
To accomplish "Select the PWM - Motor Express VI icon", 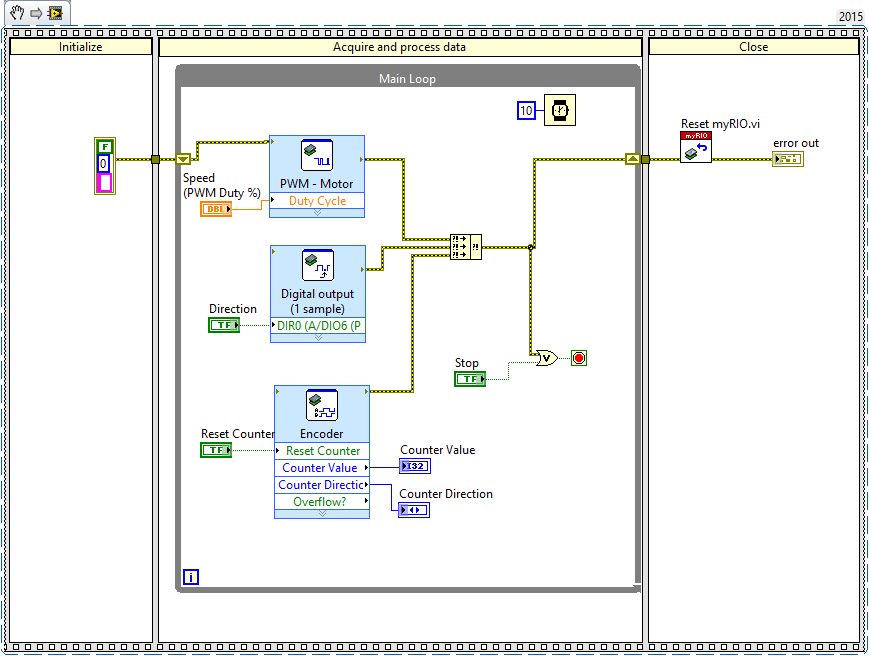I will point(317,156).
